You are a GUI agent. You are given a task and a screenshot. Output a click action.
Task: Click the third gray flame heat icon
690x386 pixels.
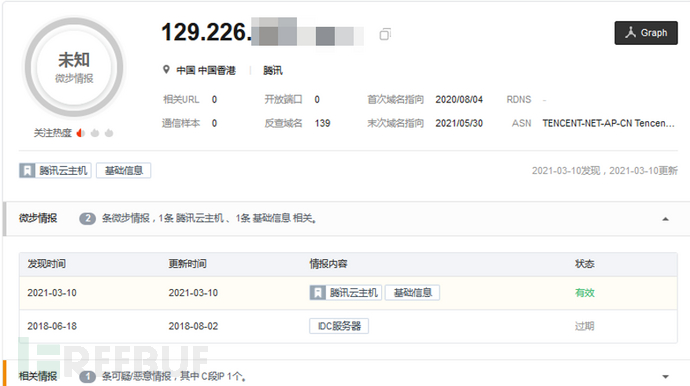click(x=109, y=133)
